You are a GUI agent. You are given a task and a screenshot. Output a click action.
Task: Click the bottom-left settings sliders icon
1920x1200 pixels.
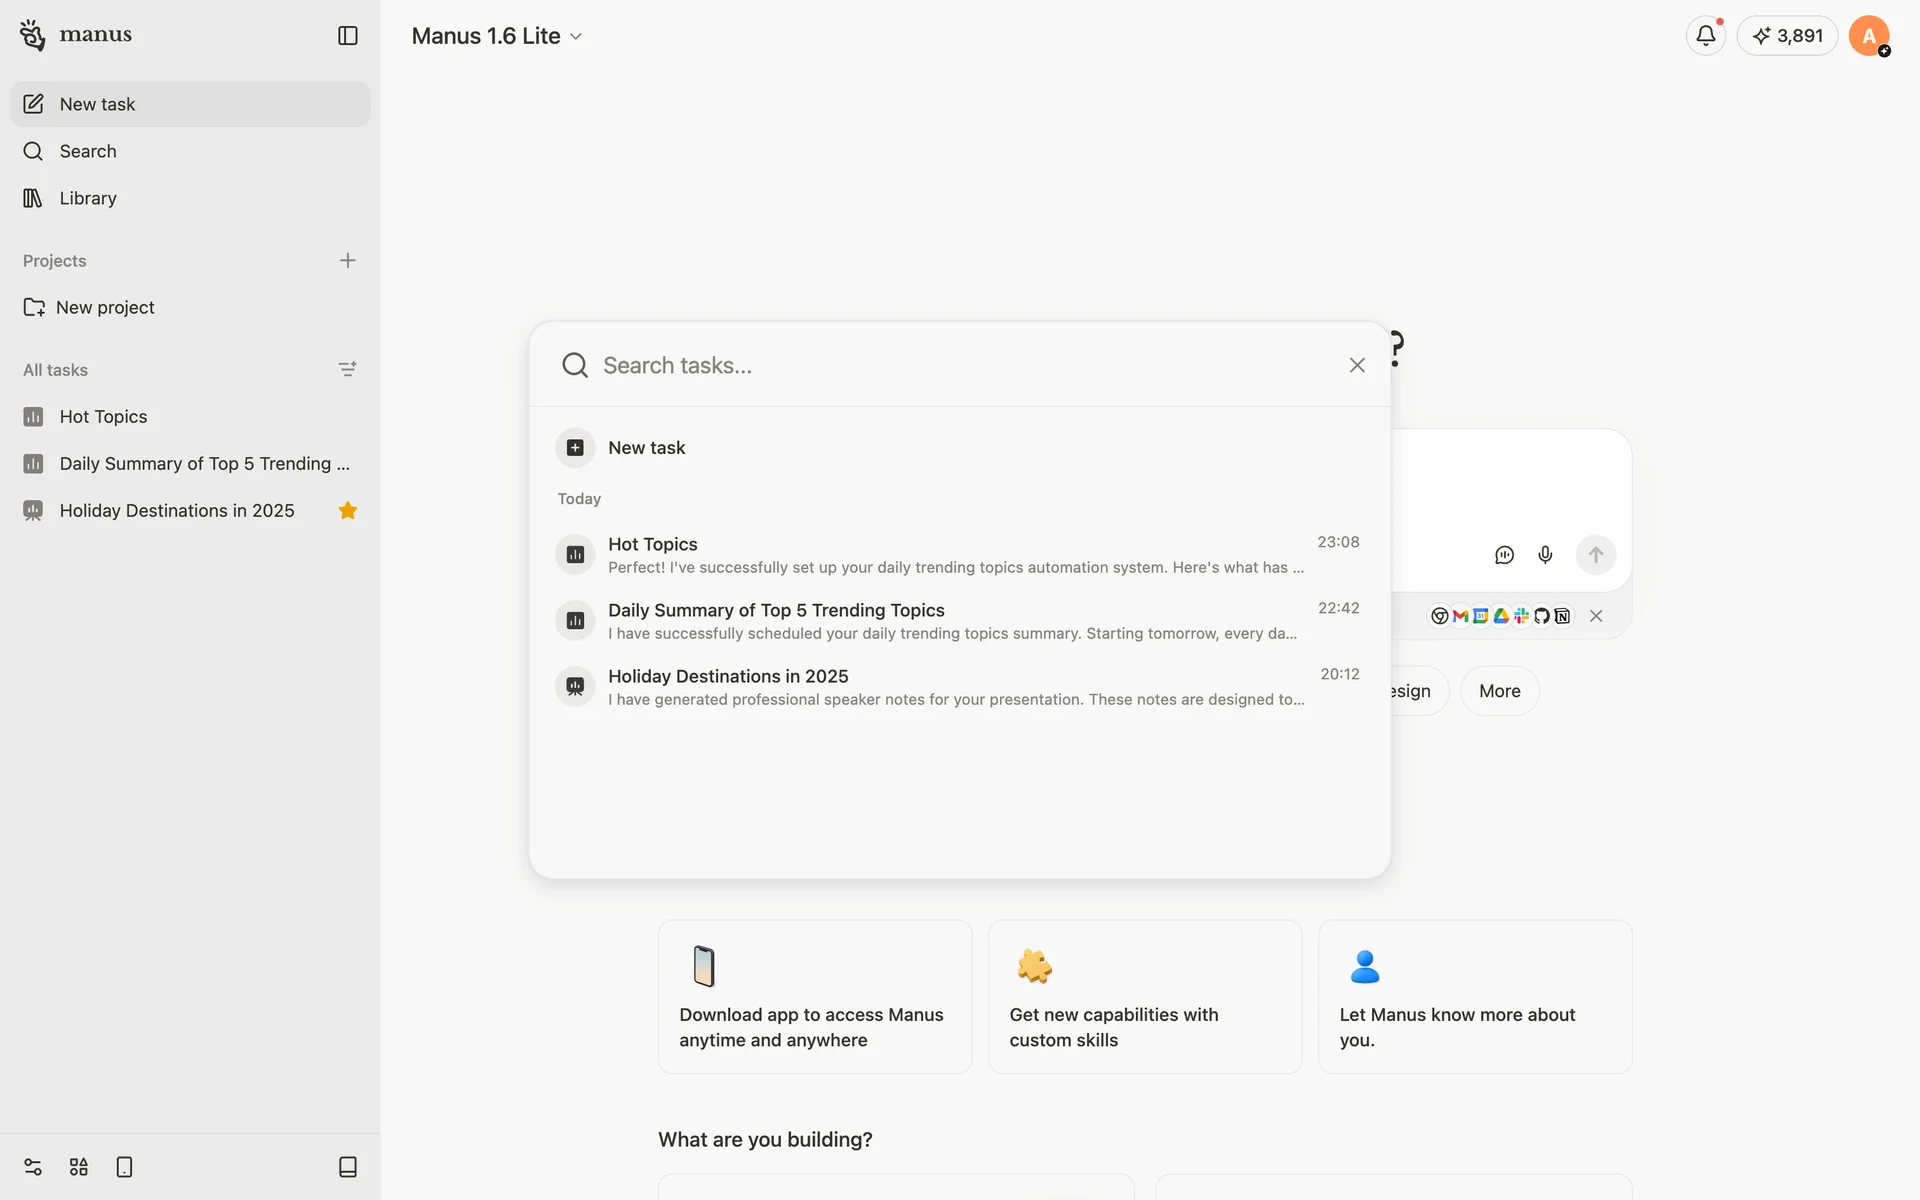click(x=33, y=1167)
